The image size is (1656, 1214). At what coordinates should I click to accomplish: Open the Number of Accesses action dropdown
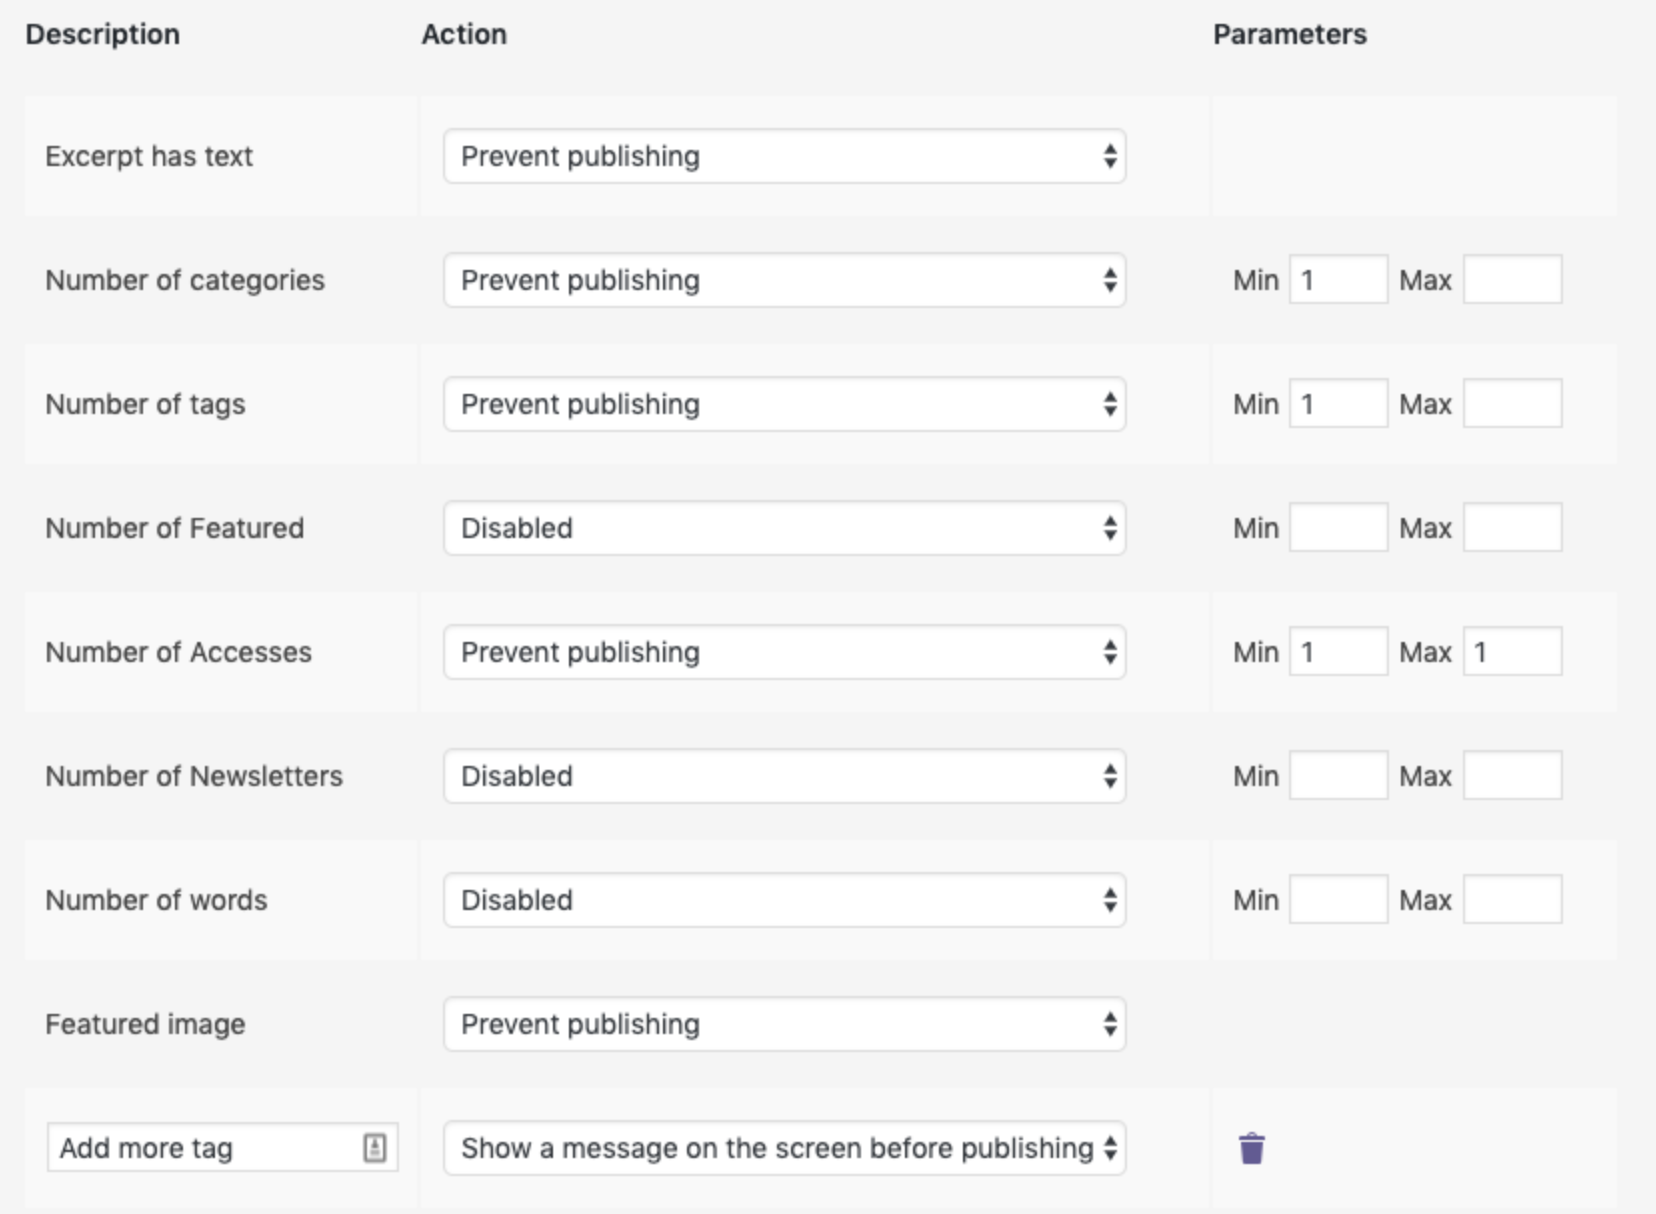(x=785, y=652)
